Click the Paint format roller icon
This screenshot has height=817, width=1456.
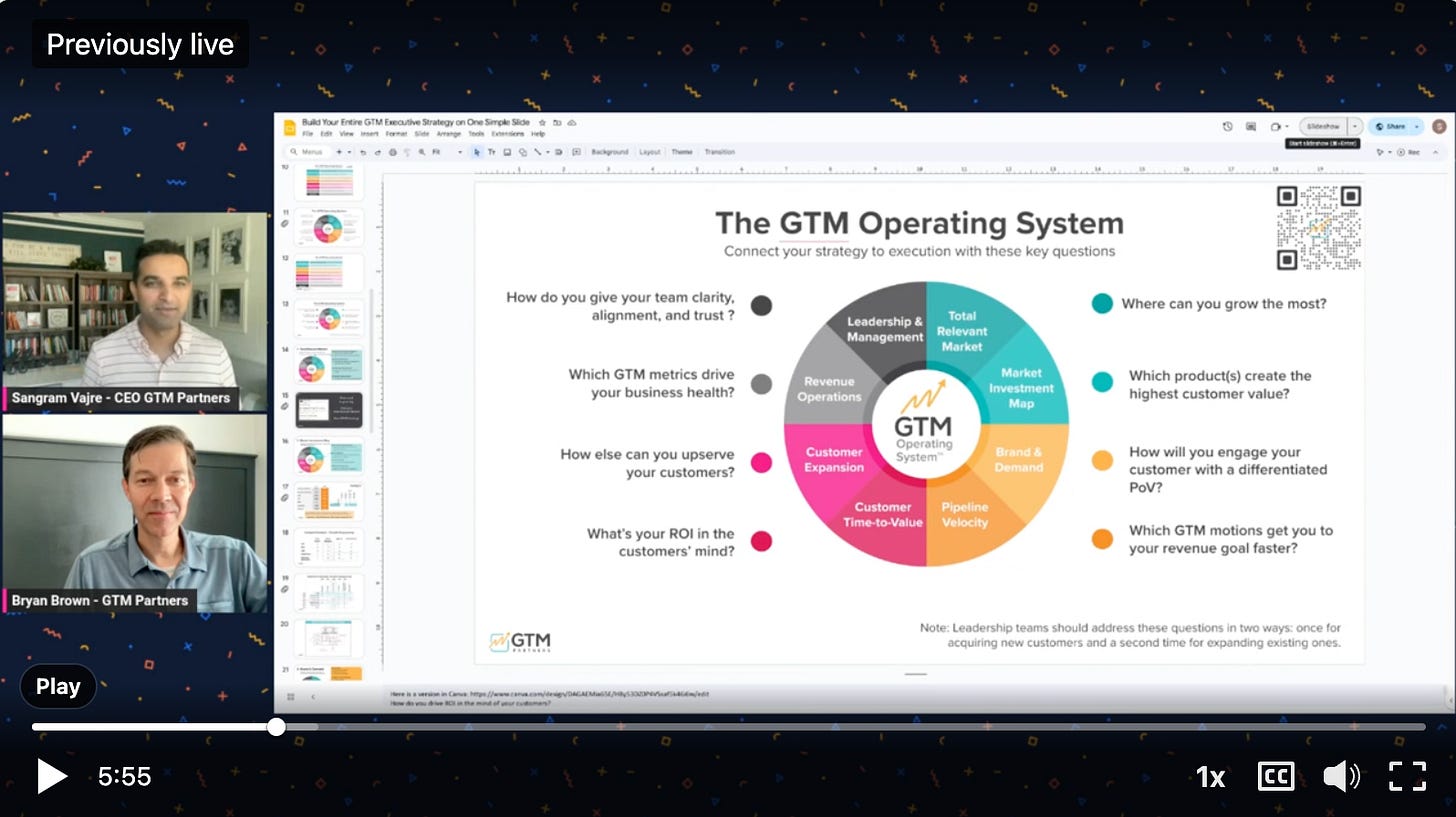coord(407,152)
